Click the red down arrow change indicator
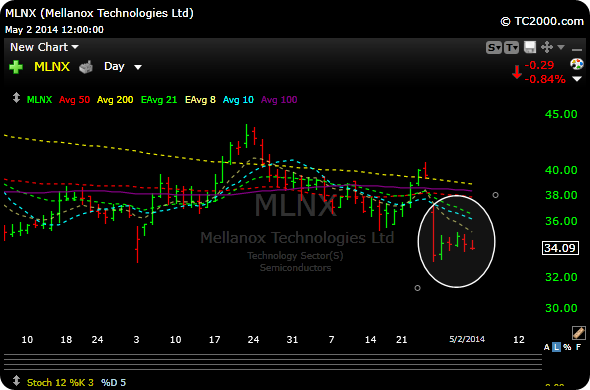The width and height of the screenshot is (590, 390). [x=517, y=72]
